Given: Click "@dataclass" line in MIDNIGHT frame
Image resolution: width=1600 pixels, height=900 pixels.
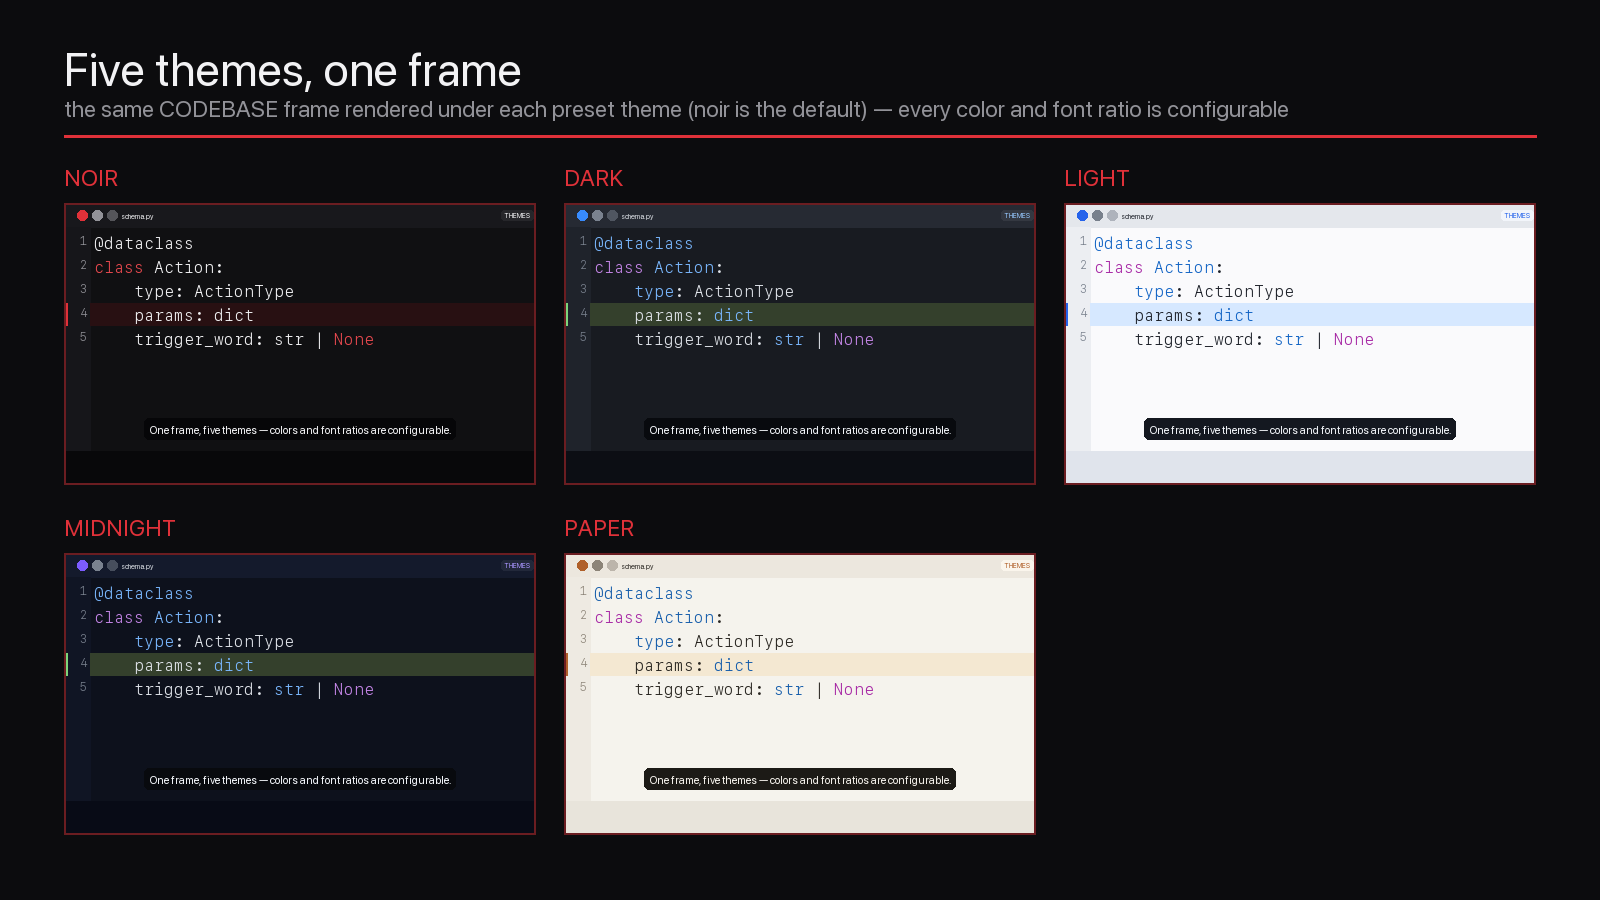Looking at the screenshot, I should pyautogui.click(x=144, y=593).
